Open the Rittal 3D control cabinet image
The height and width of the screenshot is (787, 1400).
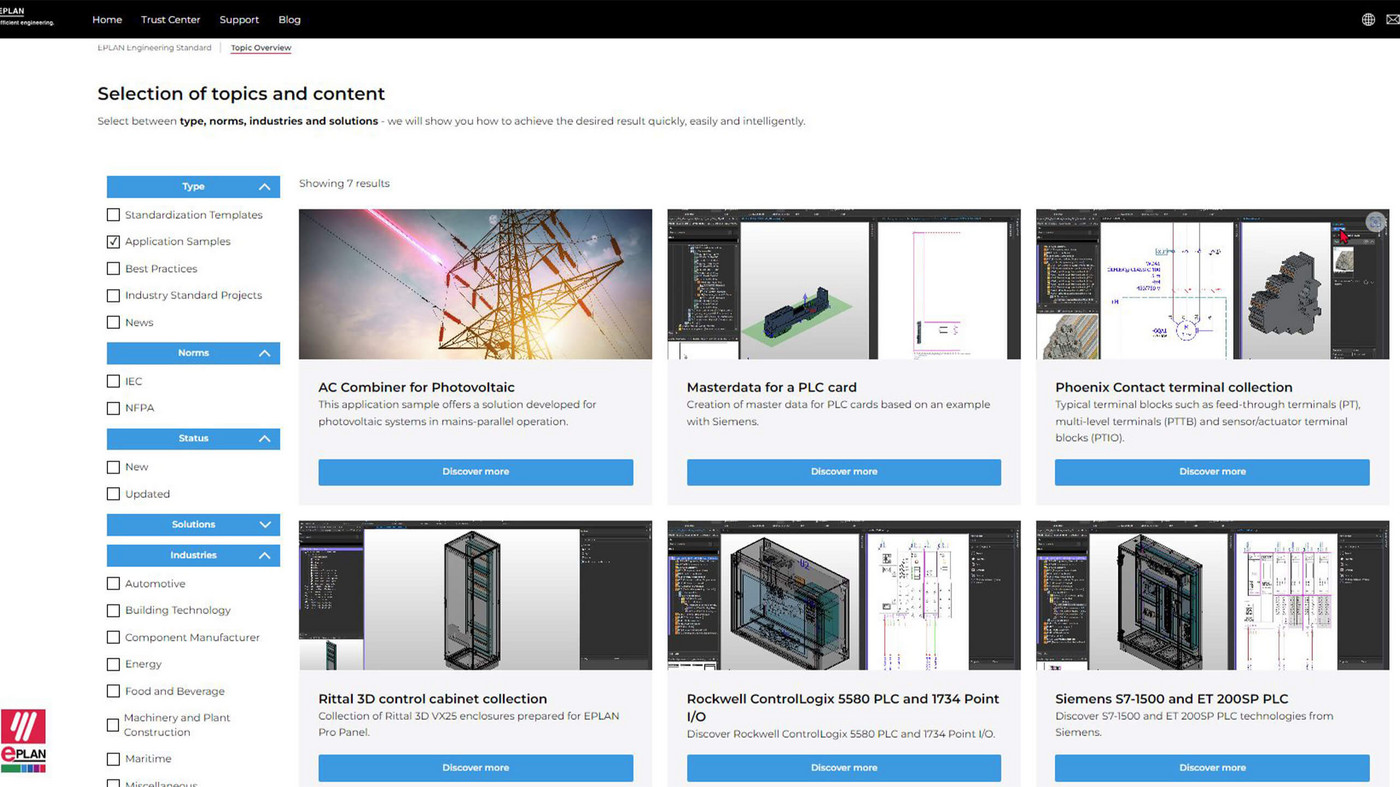pos(475,595)
